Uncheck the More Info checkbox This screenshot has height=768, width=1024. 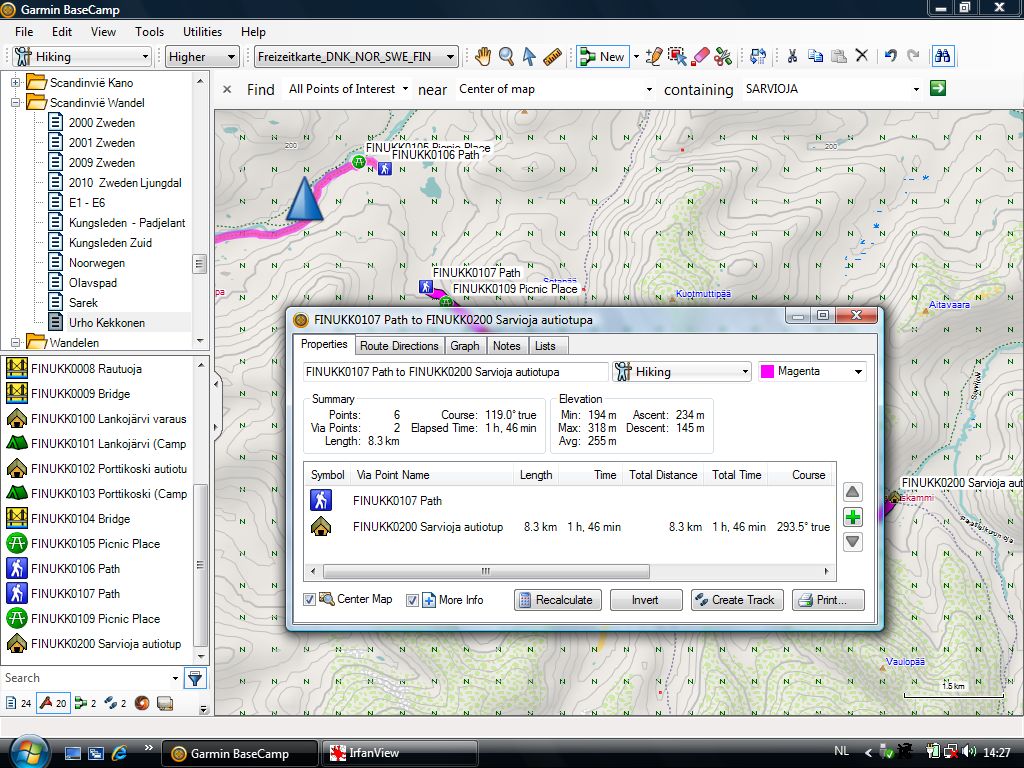(412, 600)
